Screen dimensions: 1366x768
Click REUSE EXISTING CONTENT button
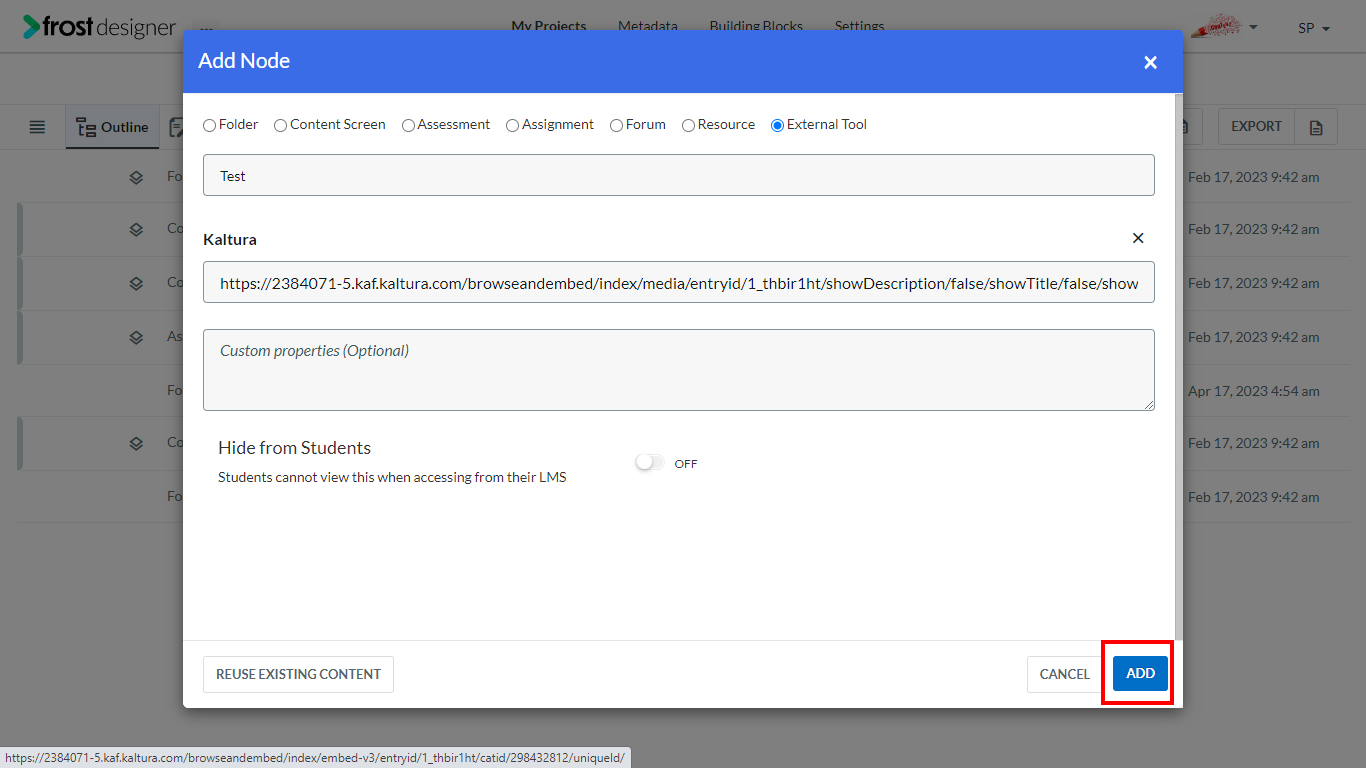click(298, 674)
